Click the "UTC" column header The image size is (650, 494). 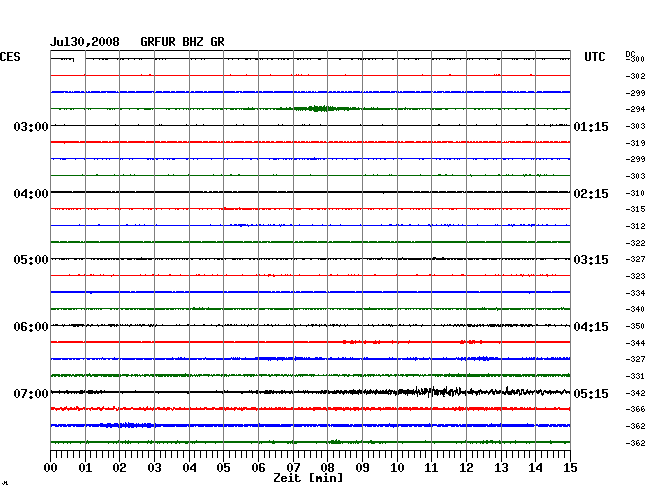point(594,57)
